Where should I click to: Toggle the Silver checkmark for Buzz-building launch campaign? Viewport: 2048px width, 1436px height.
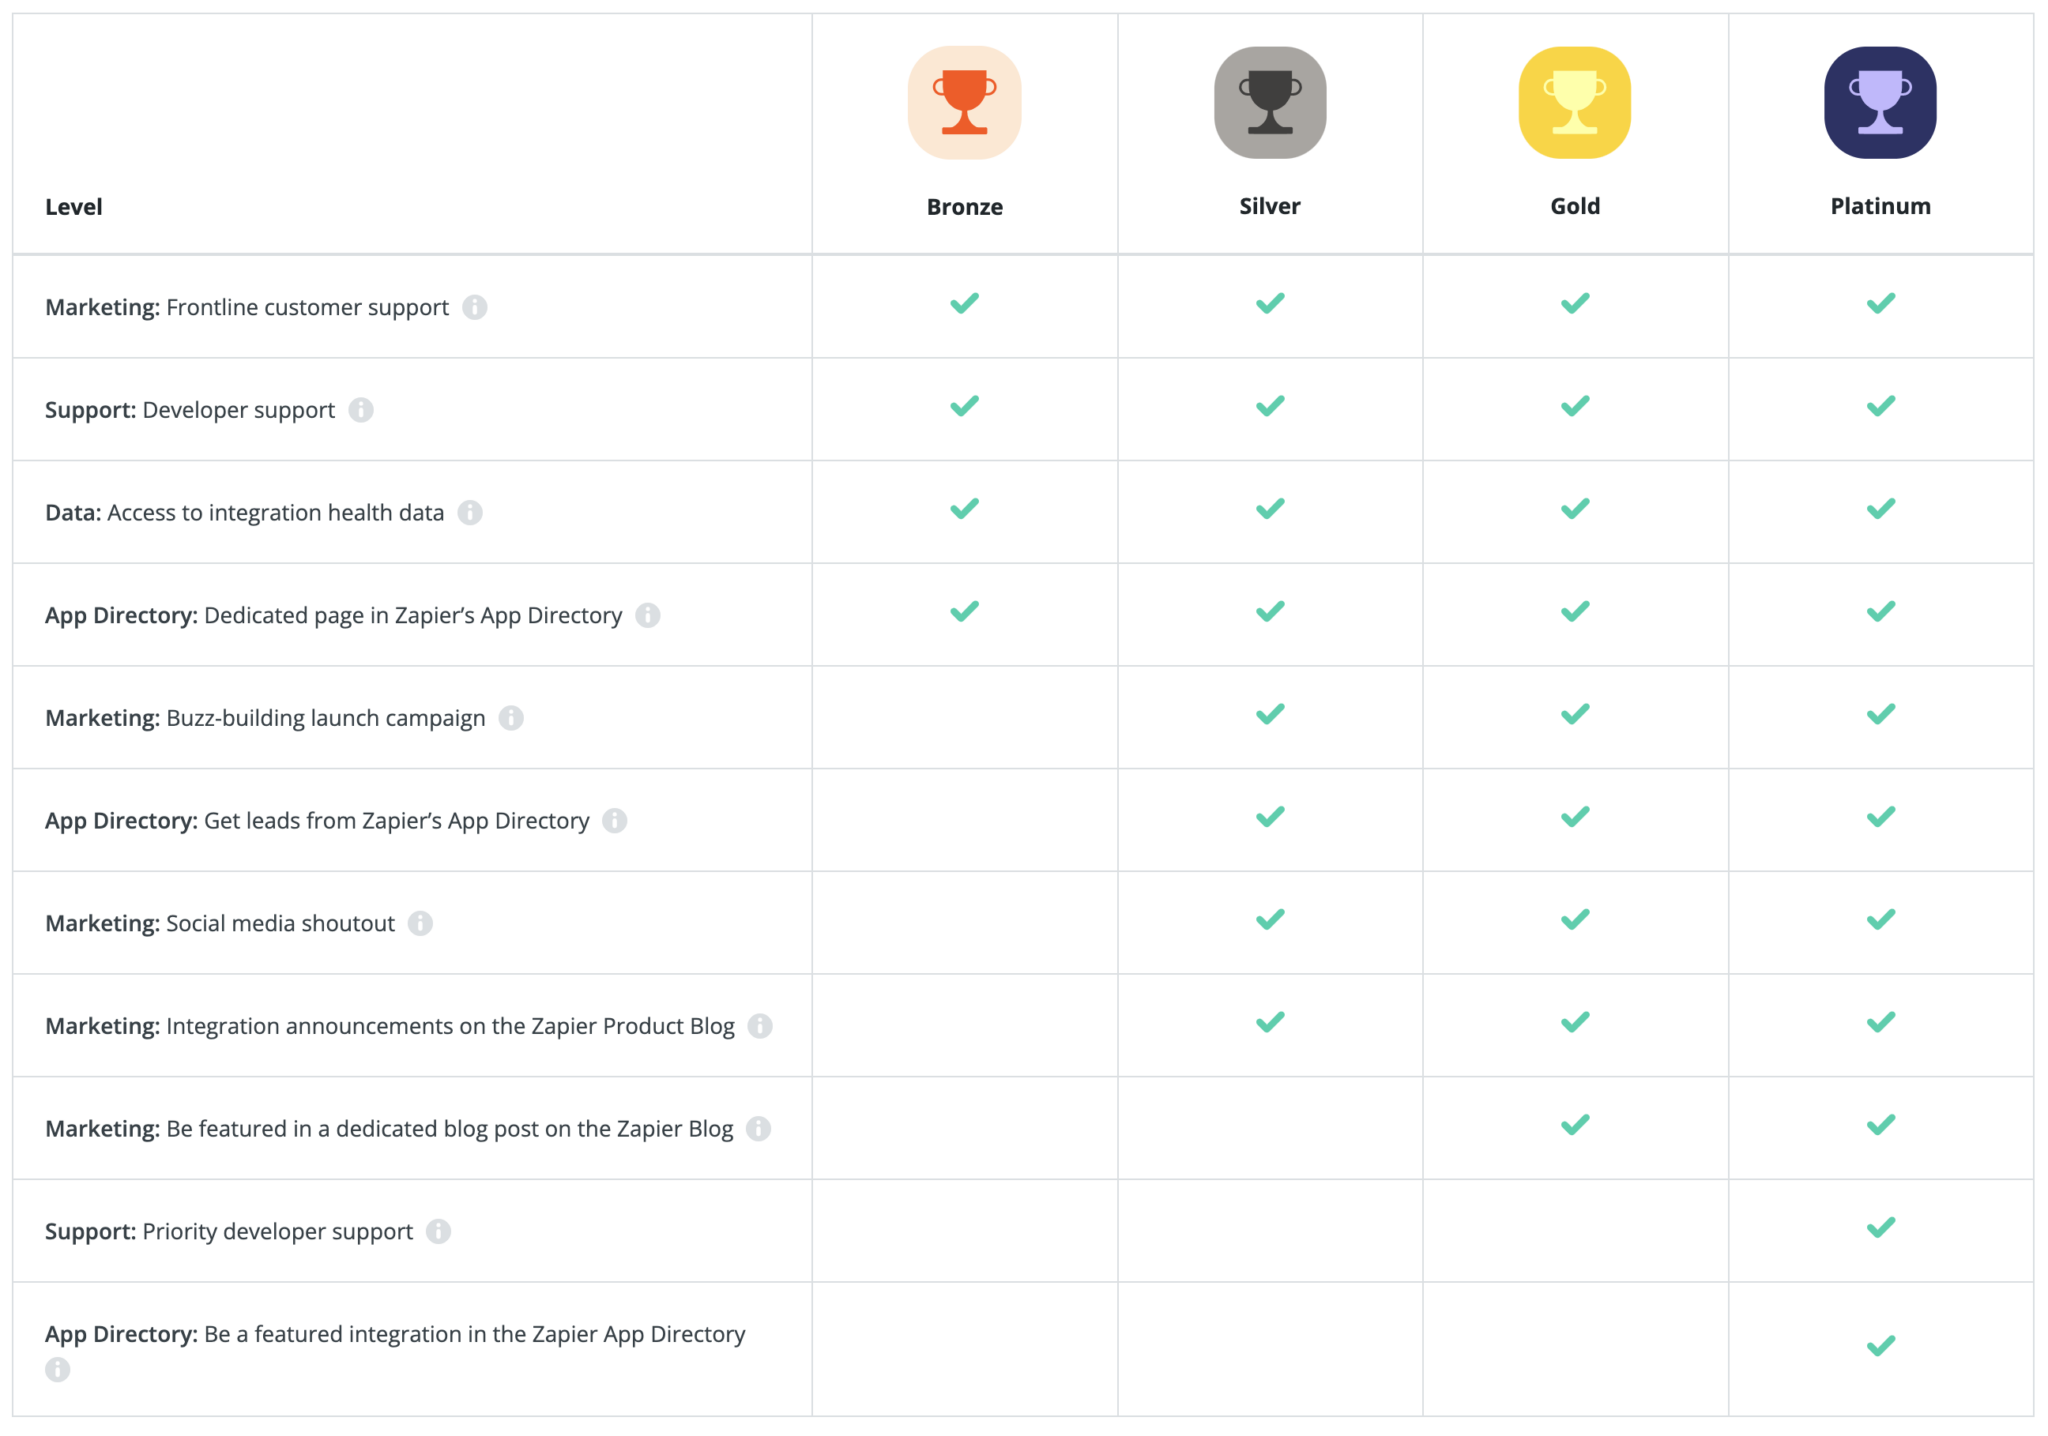1269,714
